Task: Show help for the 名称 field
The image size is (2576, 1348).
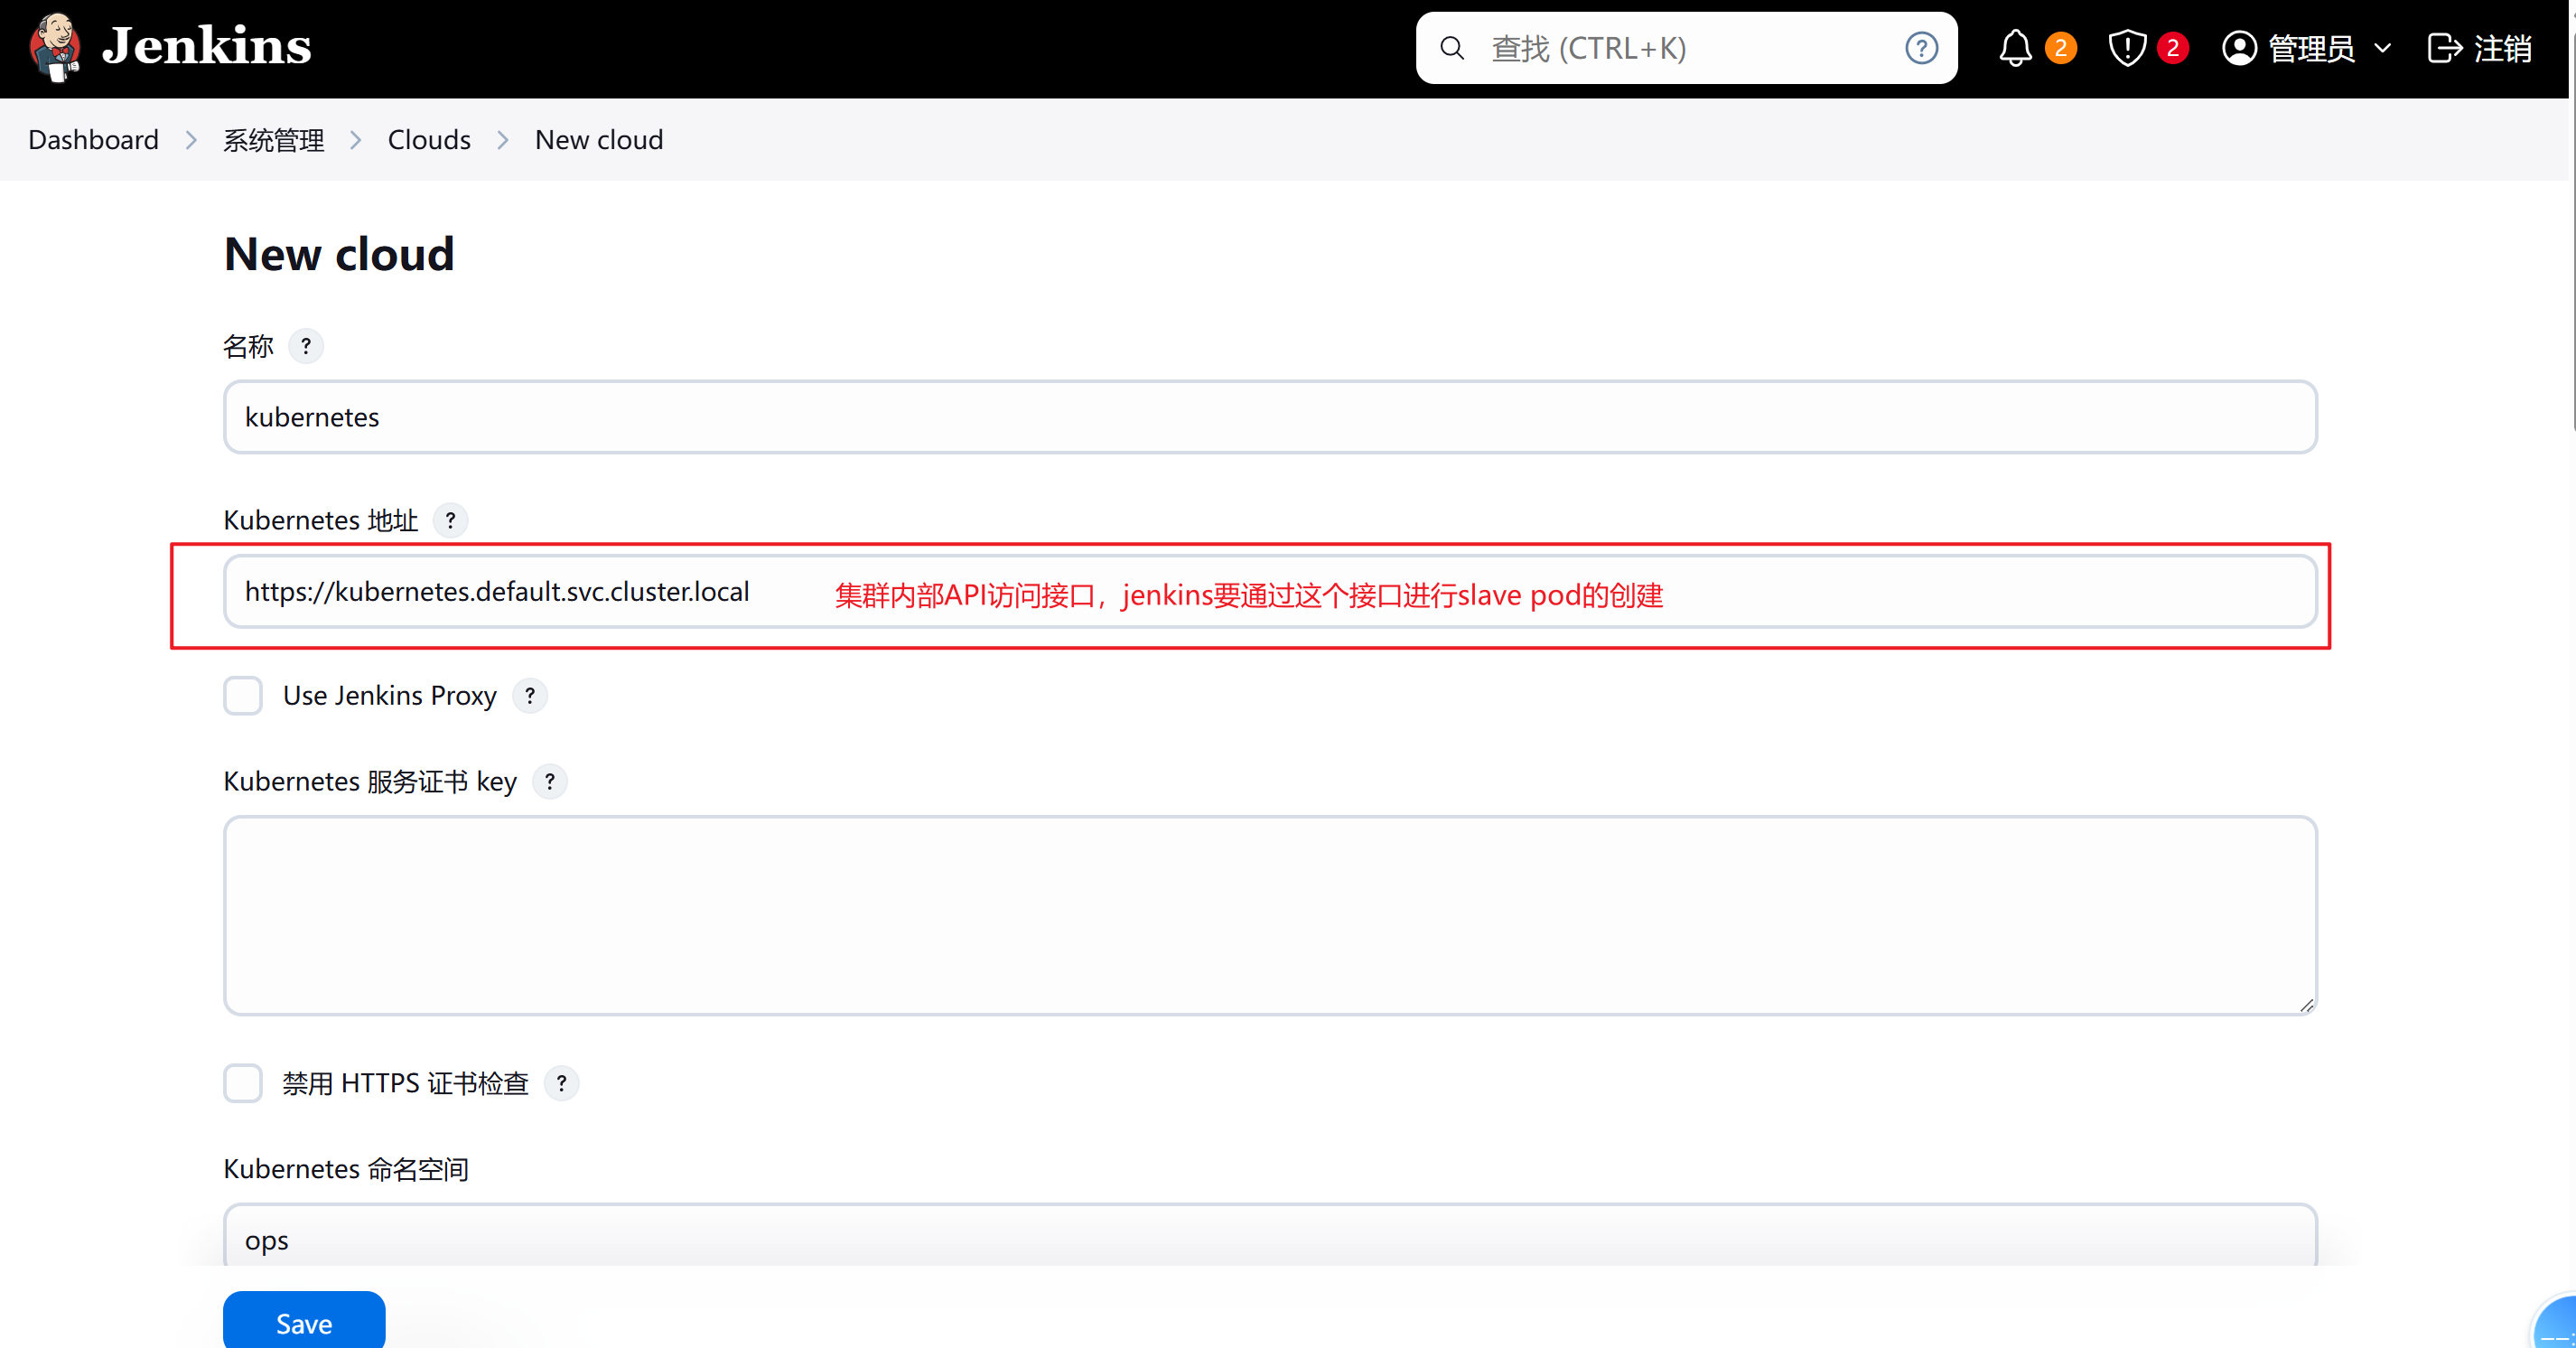Action: (306, 346)
